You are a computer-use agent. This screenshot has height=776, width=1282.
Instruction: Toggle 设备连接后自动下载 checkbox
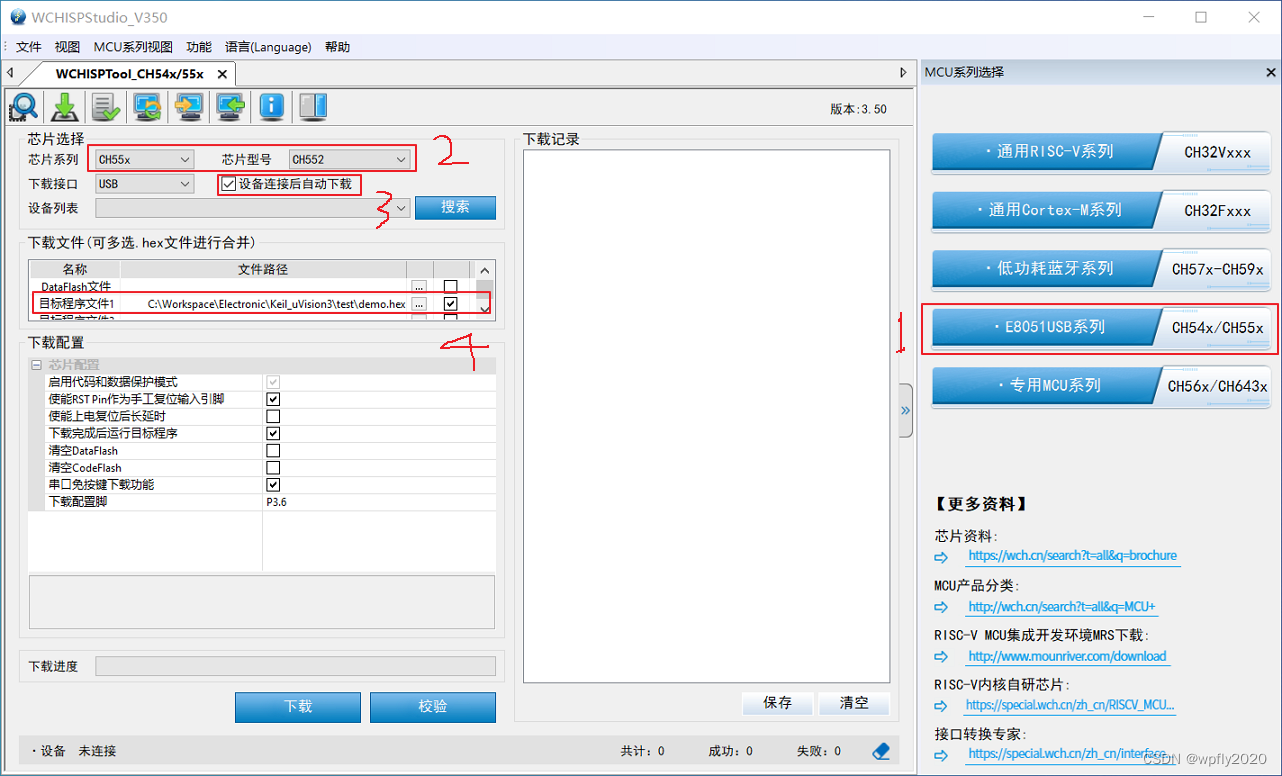click(229, 184)
